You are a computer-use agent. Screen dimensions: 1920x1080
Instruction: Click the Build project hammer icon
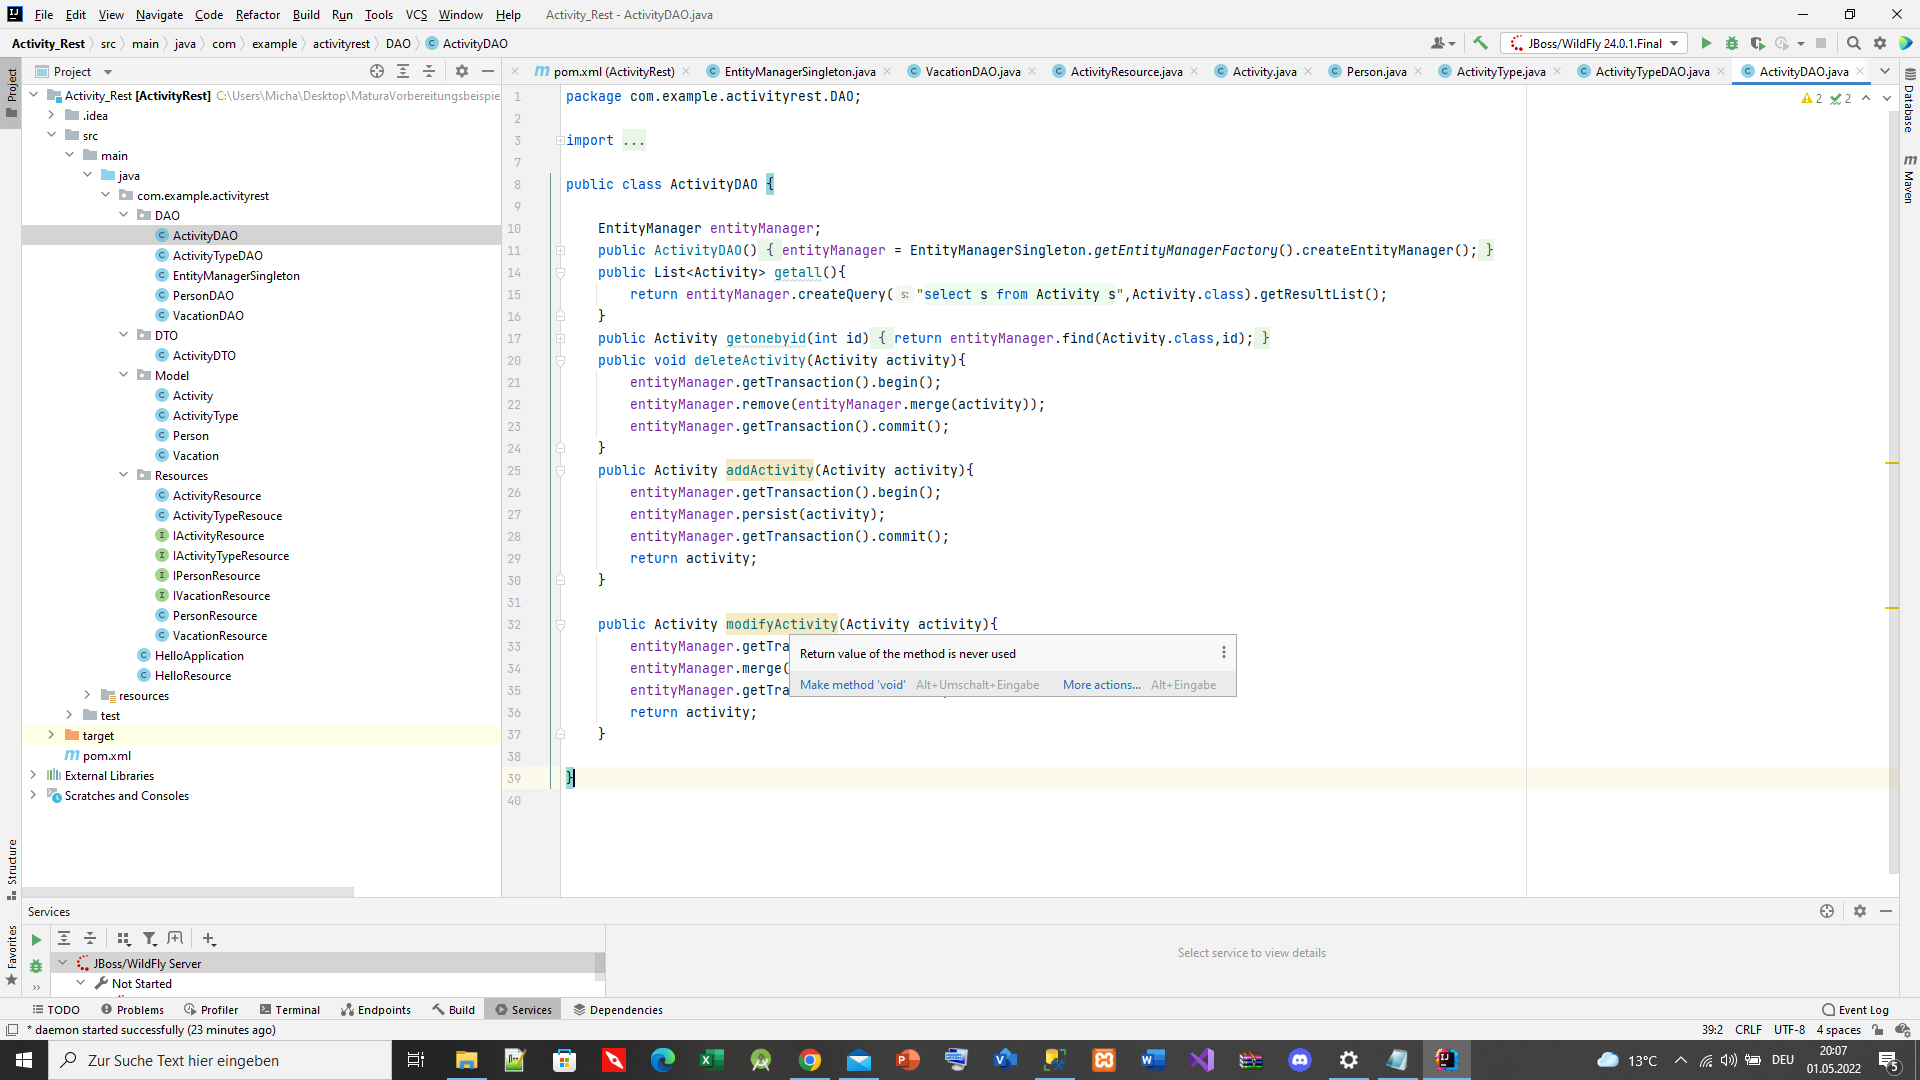click(1480, 43)
